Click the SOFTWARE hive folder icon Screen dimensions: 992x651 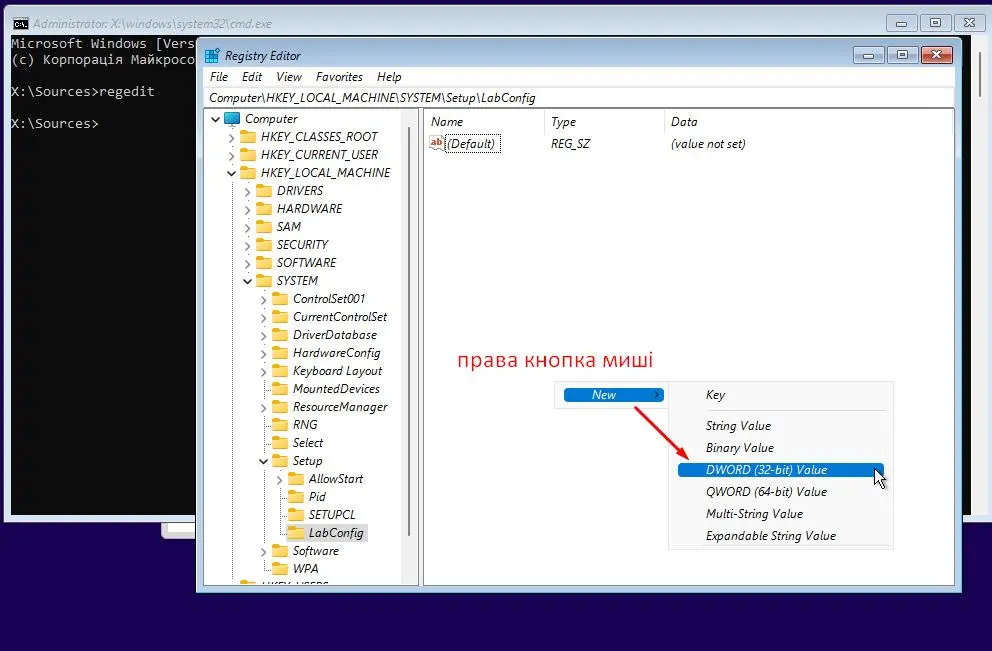point(264,263)
